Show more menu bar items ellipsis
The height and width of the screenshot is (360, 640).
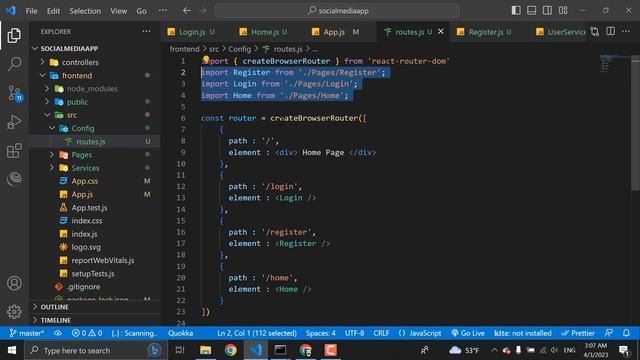coord(162,11)
